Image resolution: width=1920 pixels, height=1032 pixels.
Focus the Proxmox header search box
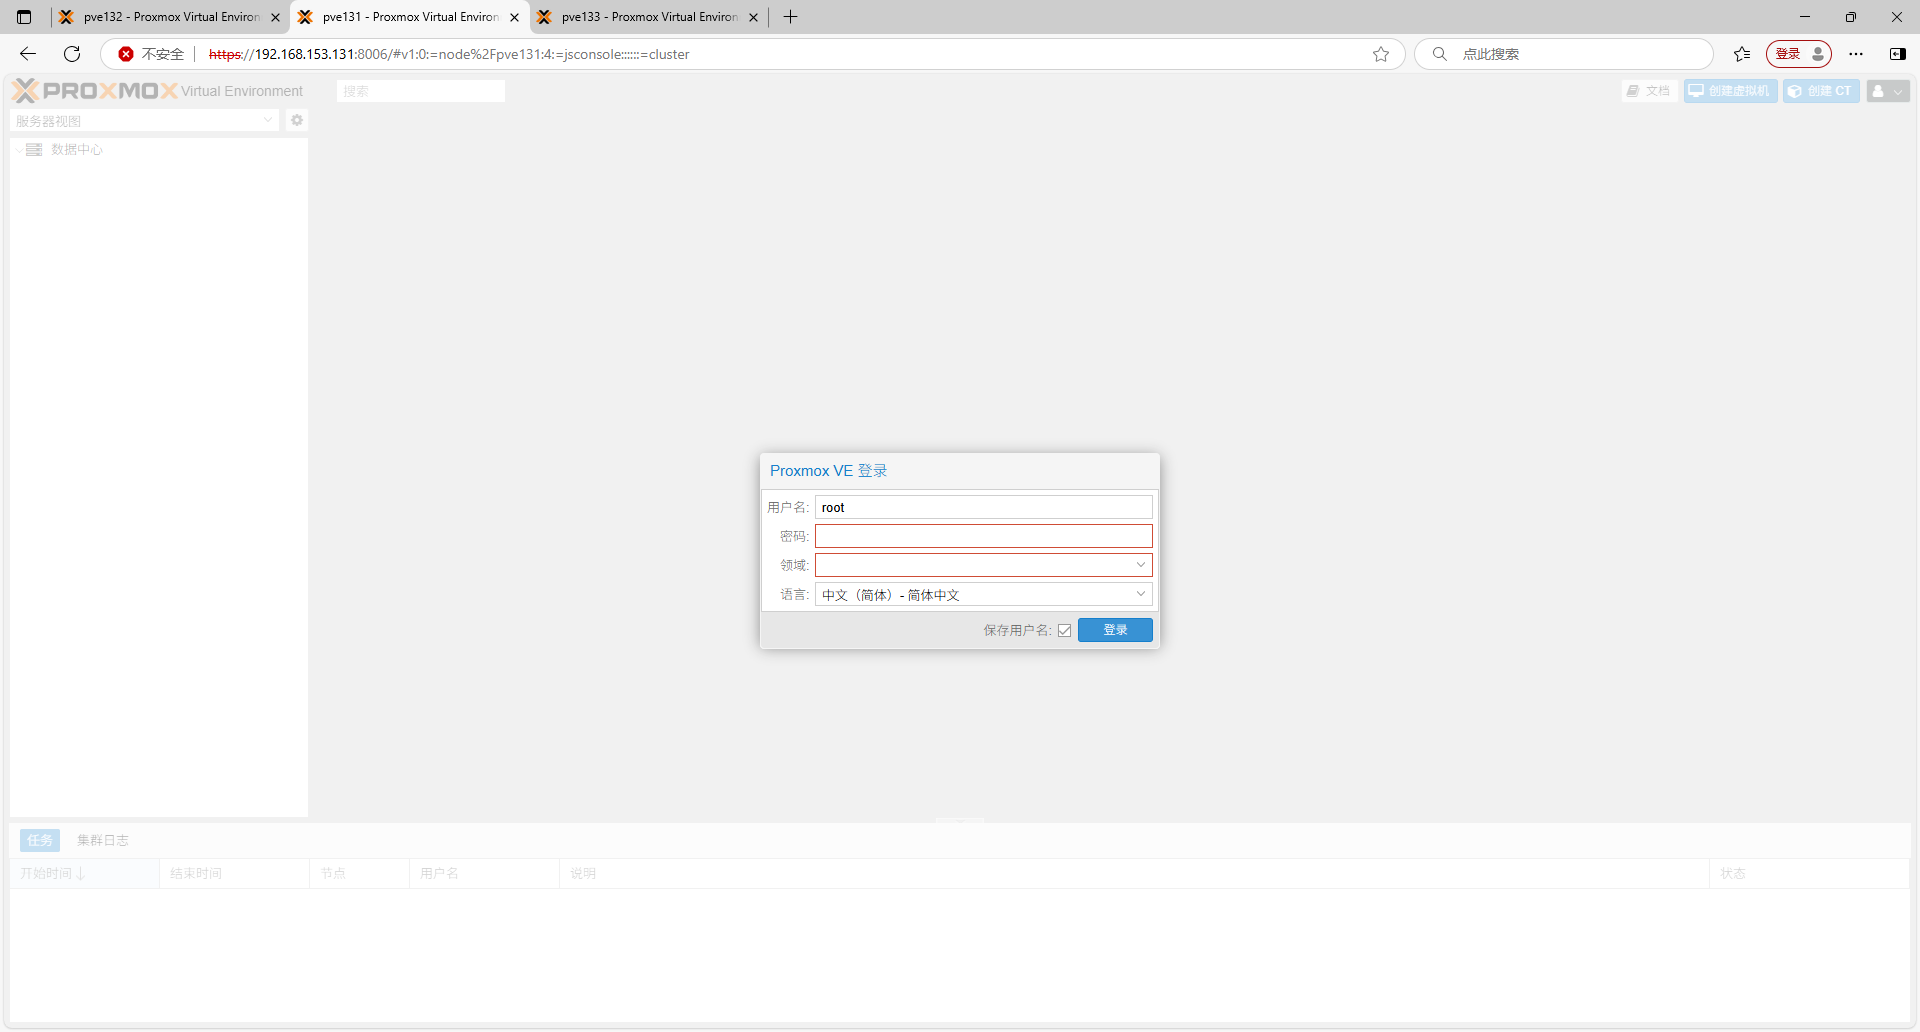point(421,91)
